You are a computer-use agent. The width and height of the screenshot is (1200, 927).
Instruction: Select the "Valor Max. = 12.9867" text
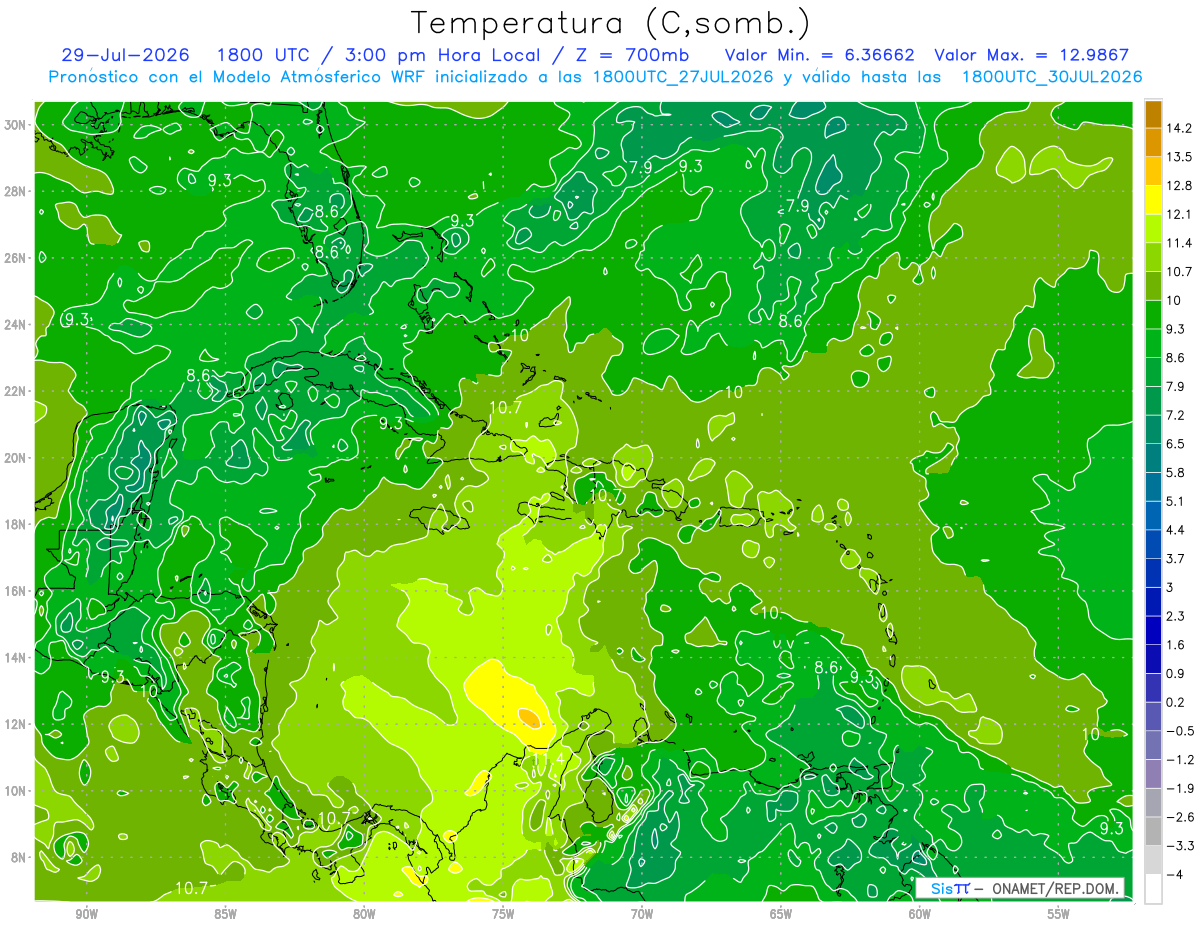coord(1031,55)
